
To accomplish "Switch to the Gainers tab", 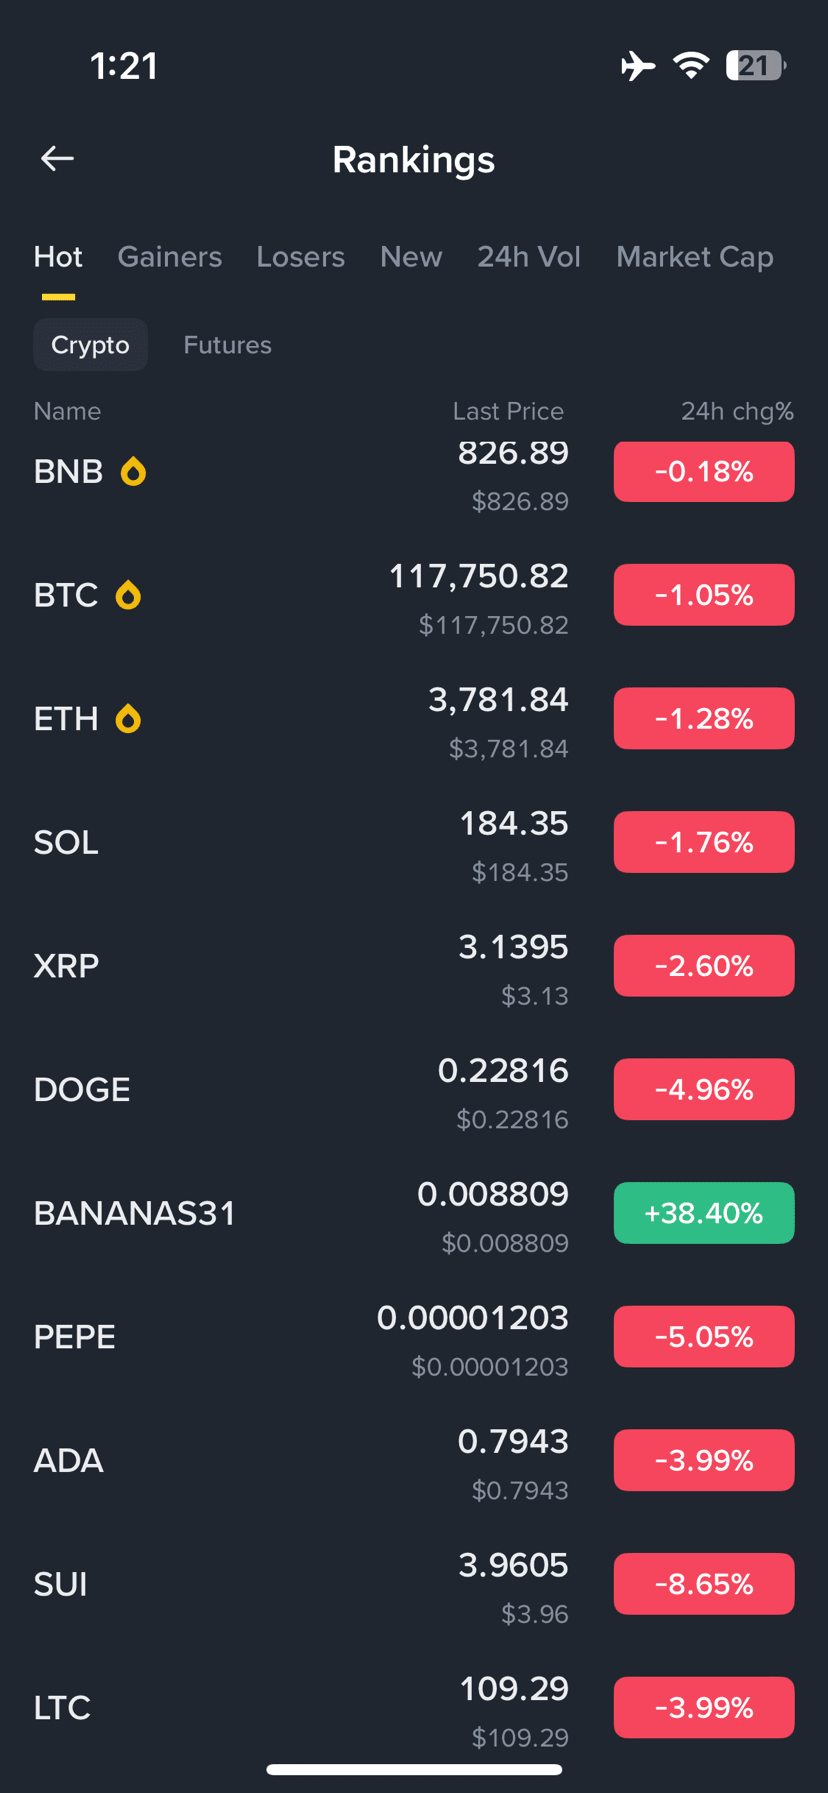I will coord(170,257).
